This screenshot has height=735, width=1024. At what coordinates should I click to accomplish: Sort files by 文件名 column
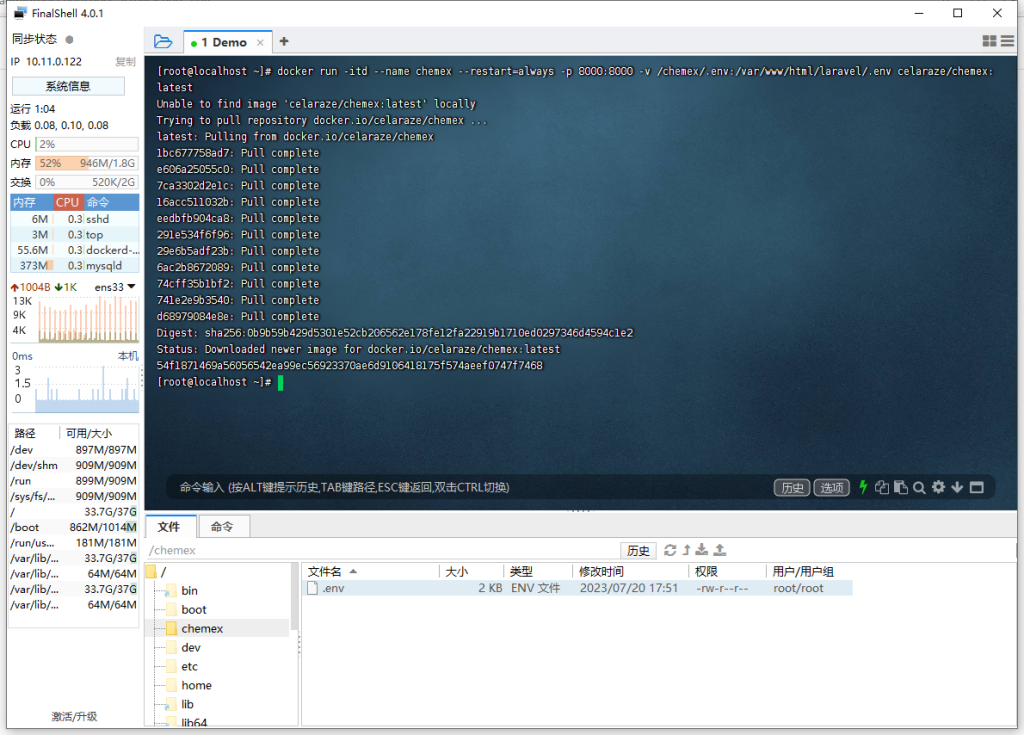[370, 572]
